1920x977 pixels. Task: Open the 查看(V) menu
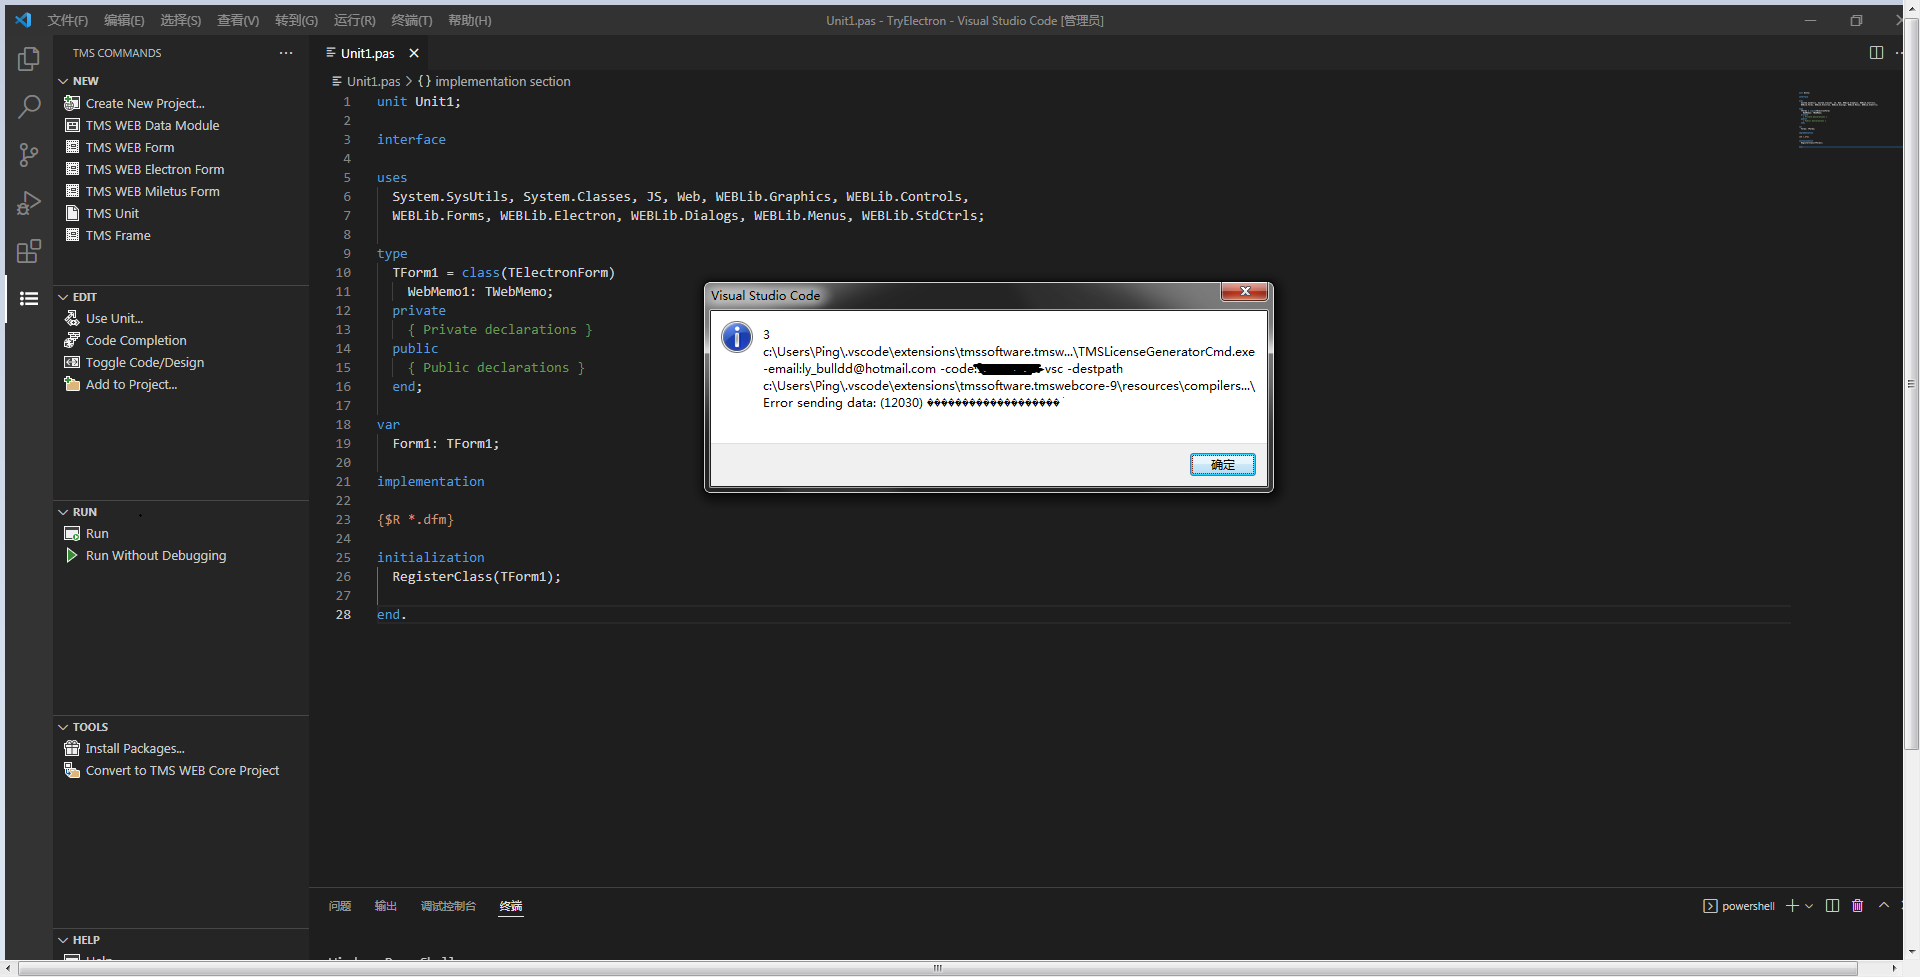(238, 20)
